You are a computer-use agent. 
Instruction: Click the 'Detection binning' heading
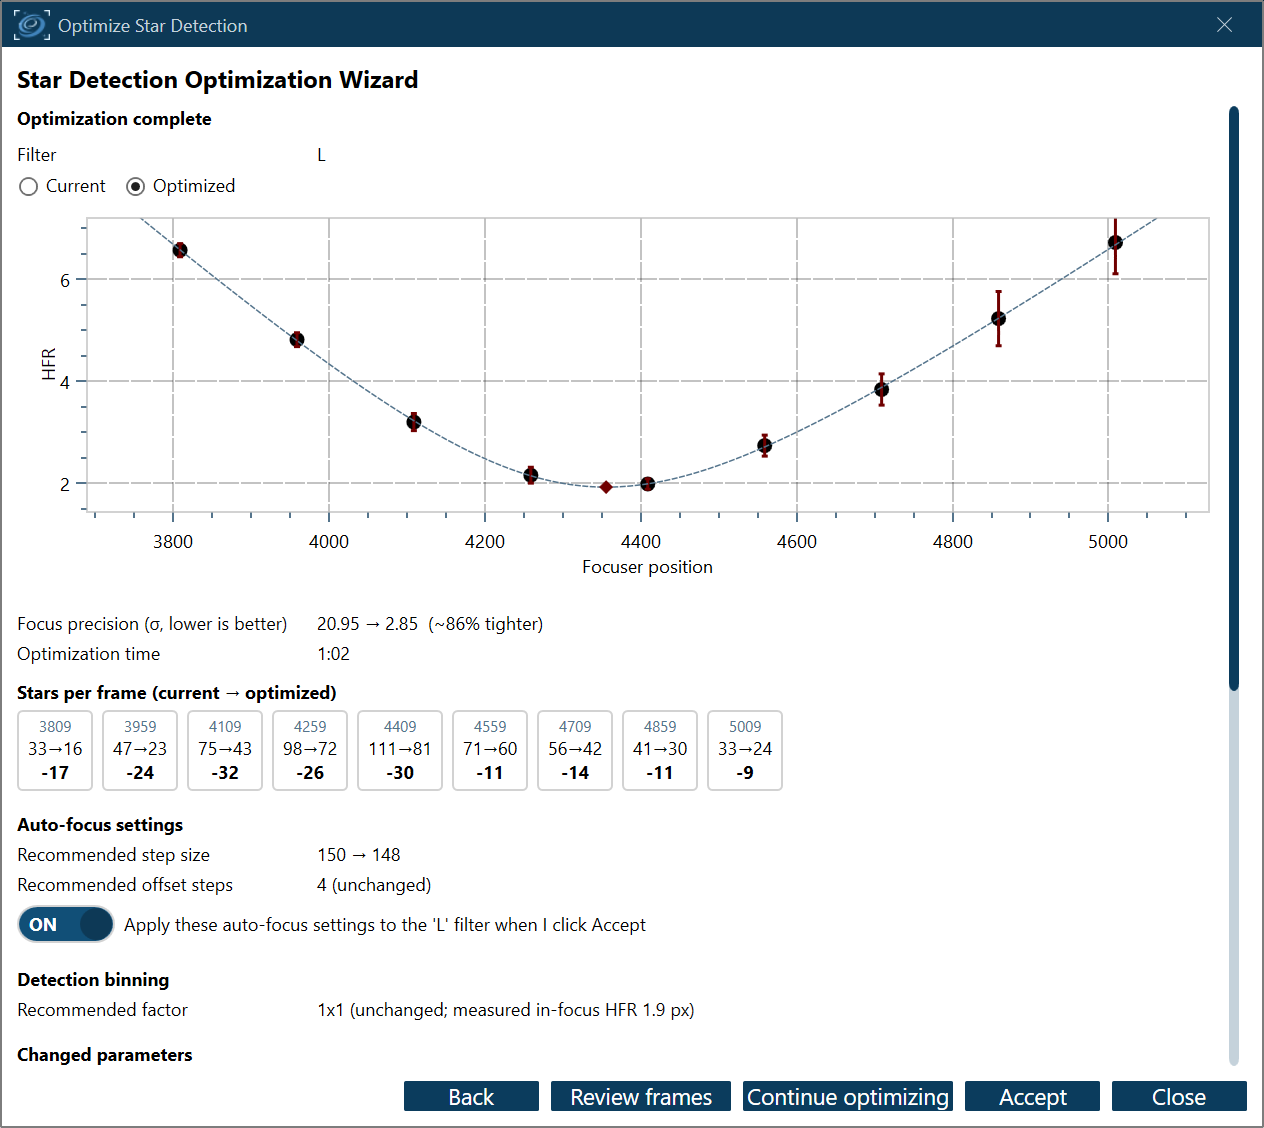click(93, 980)
